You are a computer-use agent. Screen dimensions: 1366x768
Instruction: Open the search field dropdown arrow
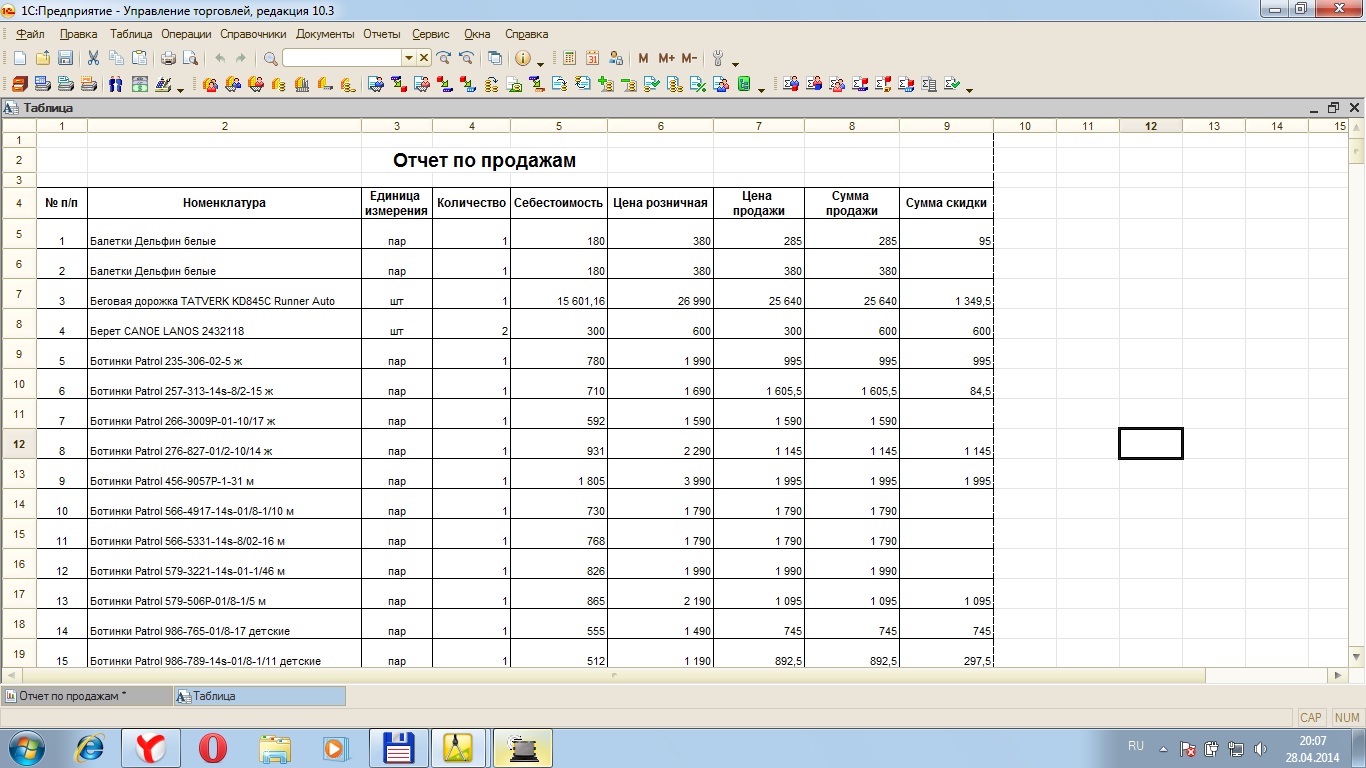click(408, 59)
